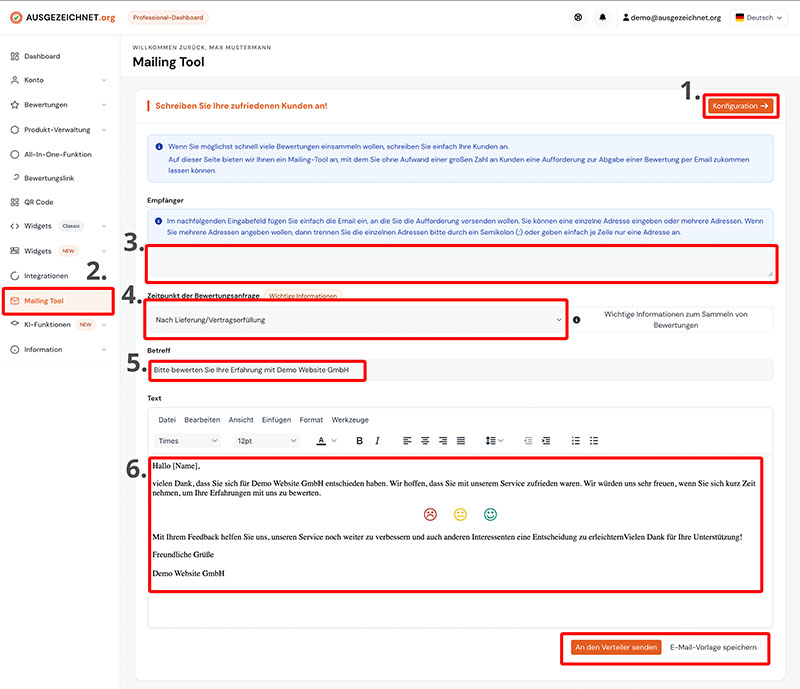This screenshot has width=800, height=689.
Task: Align text right
Action: 443,441
